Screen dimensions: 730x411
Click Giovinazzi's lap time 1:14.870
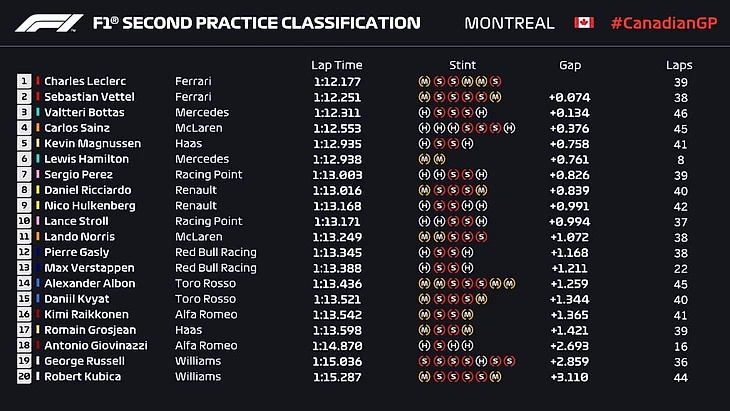(x=335, y=345)
